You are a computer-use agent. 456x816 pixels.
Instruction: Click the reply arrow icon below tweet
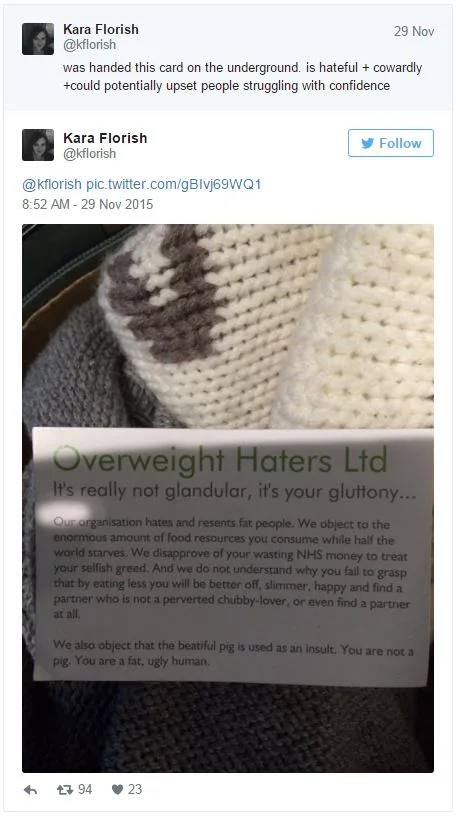(x=30, y=790)
